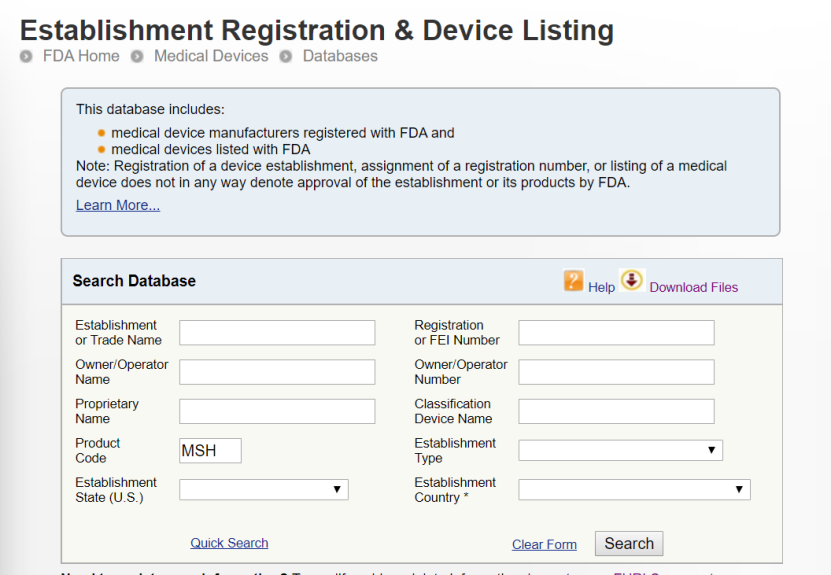Image resolution: width=831 pixels, height=575 pixels.
Task: Go to Medical Devices breadcrumb
Action: (211, 56)
